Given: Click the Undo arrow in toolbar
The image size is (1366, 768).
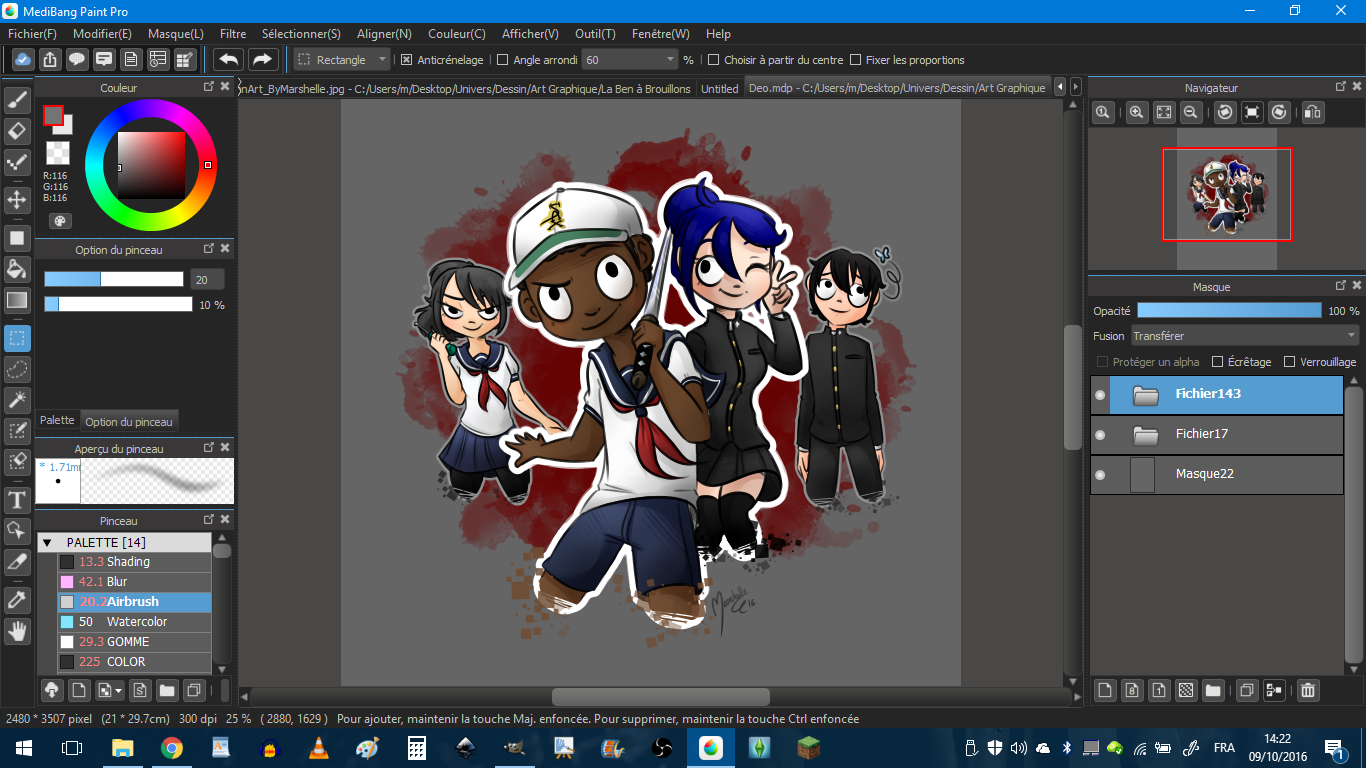Looking at the screenshot, I should tap(229, 60).
